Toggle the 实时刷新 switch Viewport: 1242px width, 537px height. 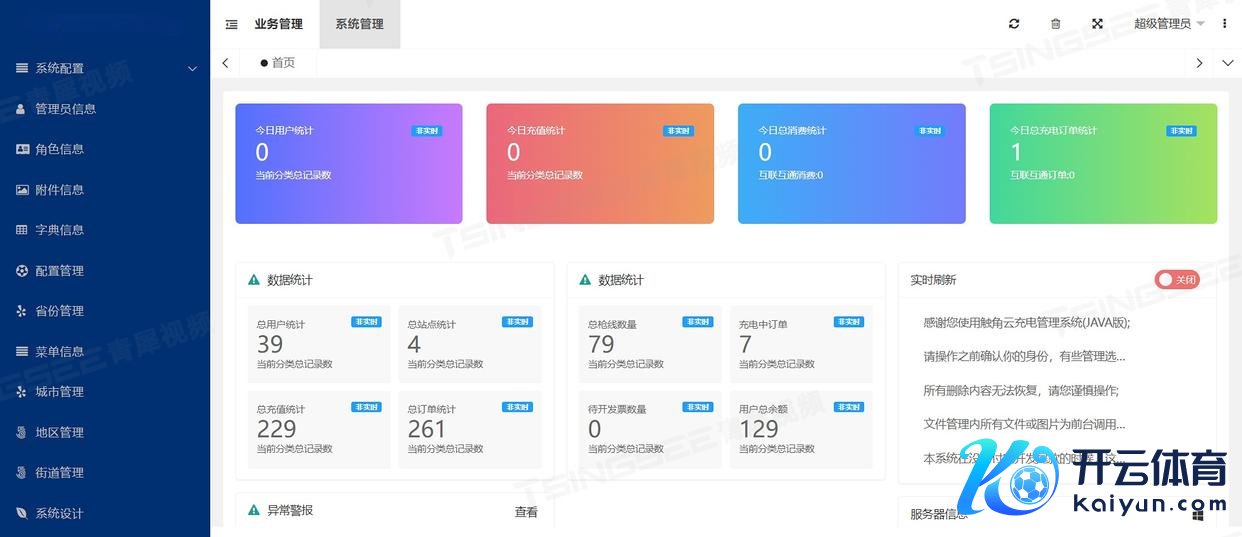click(1177, 280)
